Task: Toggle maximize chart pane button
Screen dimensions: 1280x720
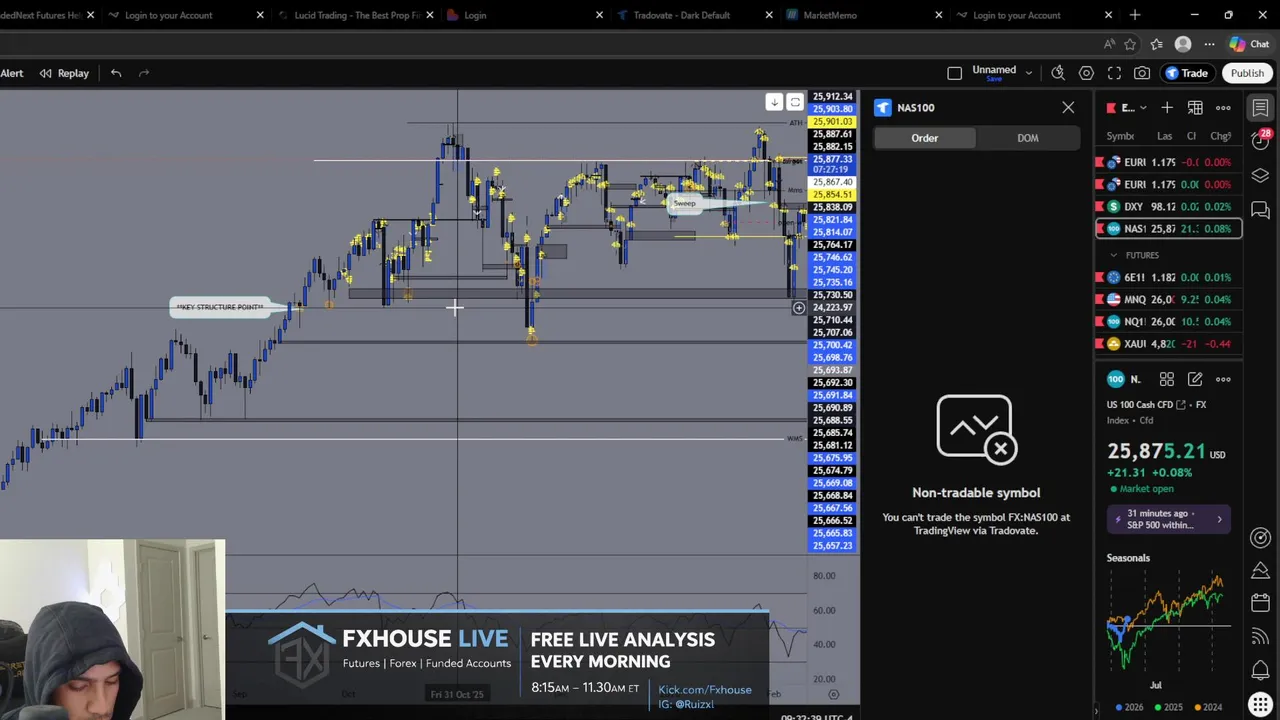Action: coord(795,102)
